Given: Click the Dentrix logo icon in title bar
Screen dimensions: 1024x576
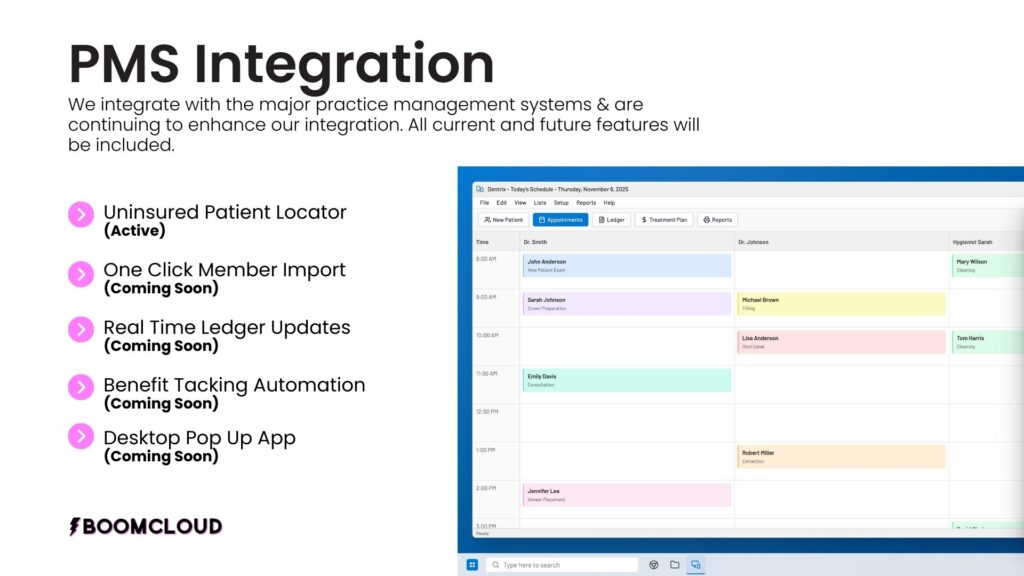Looking at the screenshot, I should point(480,189).
